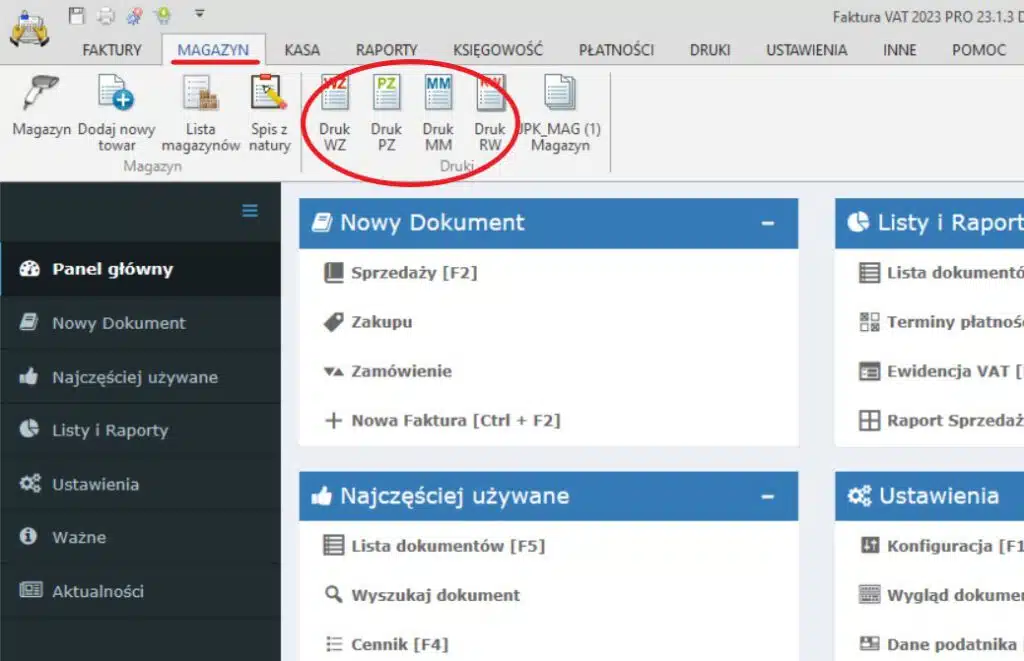The height and width of the screenshot is (661, 1024).
Task: Select Nowa Faktura [Ctrl + F2]
Action: pos(455,421)
